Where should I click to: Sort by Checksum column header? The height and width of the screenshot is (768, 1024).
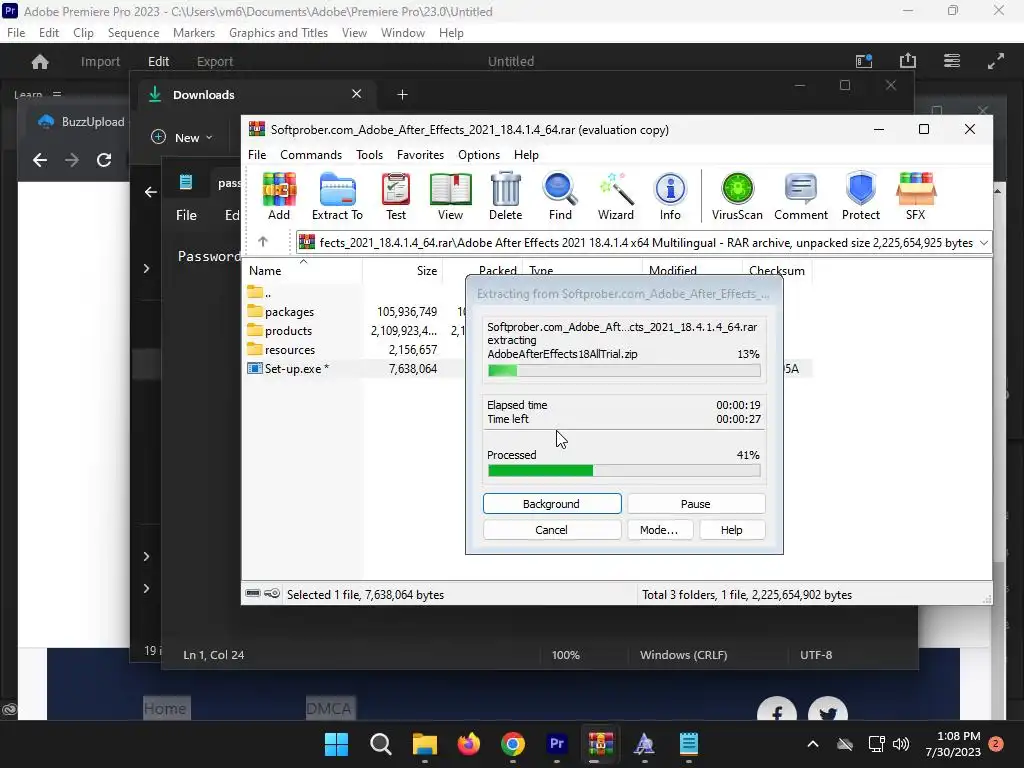tap(776, 270)
